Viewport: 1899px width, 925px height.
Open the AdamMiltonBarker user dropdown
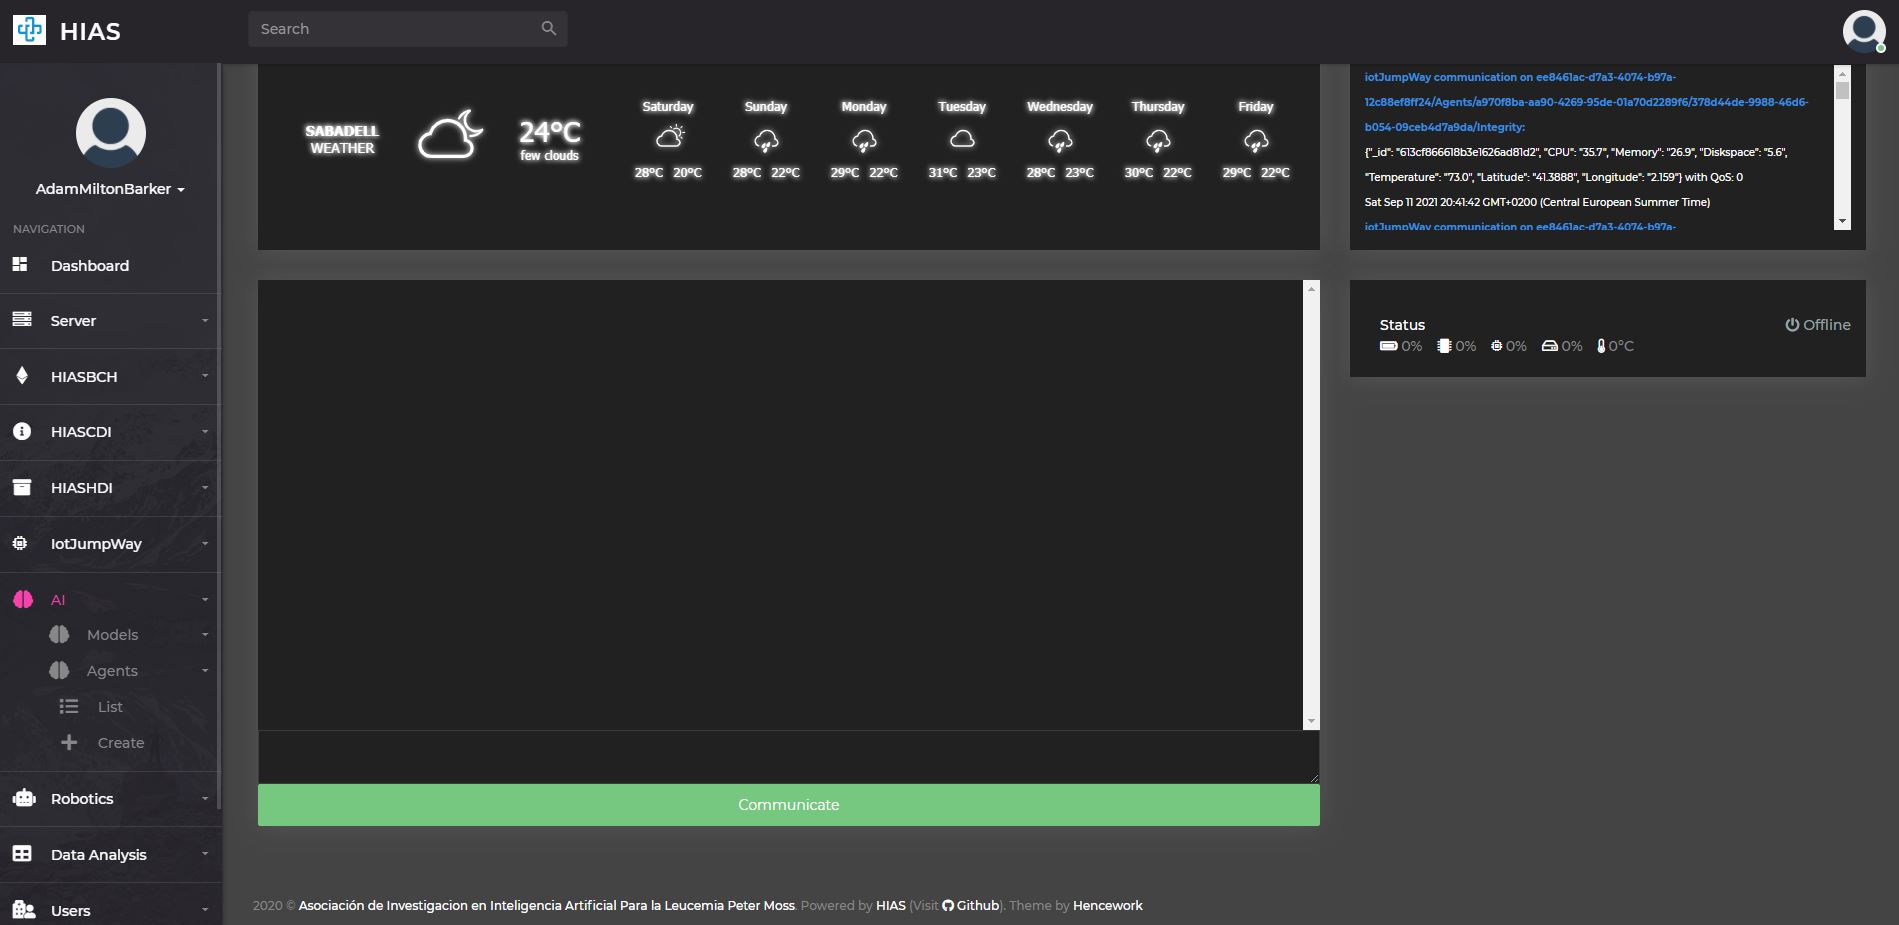110,189
